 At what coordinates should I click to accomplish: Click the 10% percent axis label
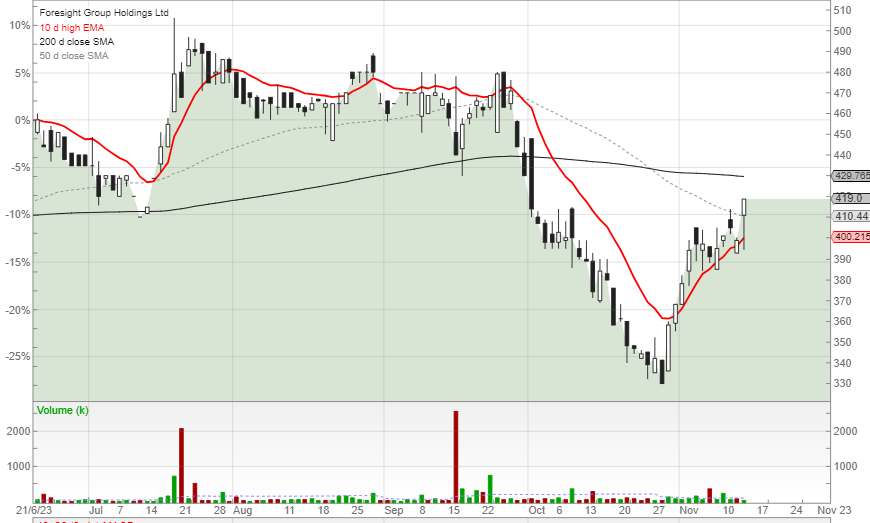click(x=19, y=26)
